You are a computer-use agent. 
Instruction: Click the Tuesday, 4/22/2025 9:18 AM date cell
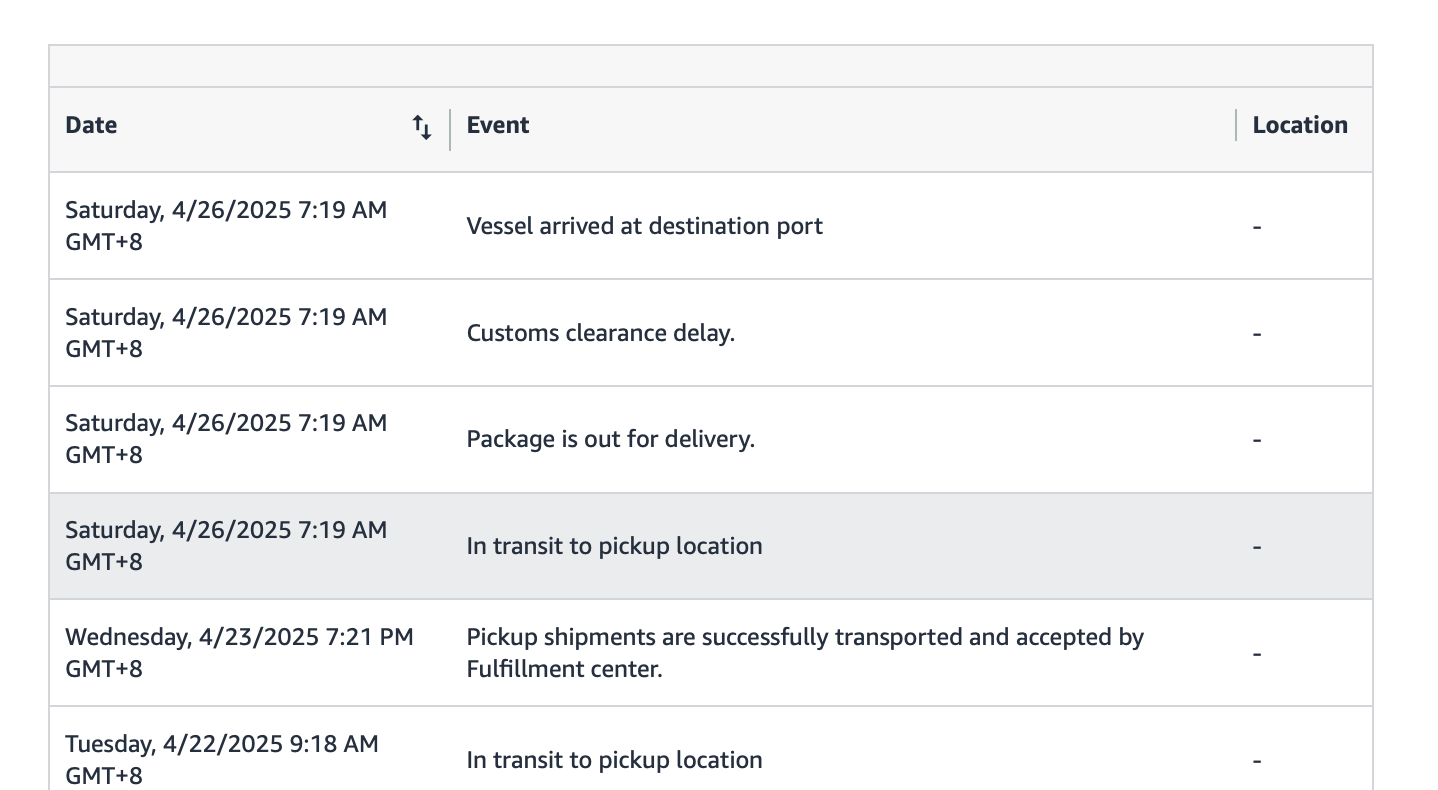tap(222, 760)
